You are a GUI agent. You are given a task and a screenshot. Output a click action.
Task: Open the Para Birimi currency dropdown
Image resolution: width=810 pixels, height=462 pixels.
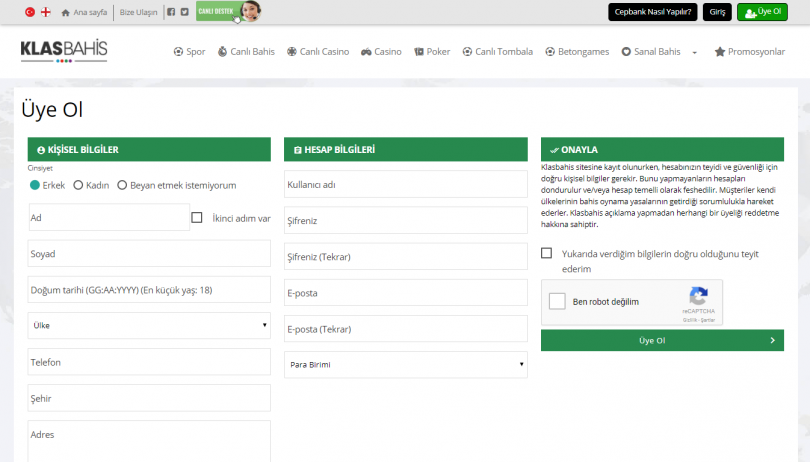[x=406, y=365]
